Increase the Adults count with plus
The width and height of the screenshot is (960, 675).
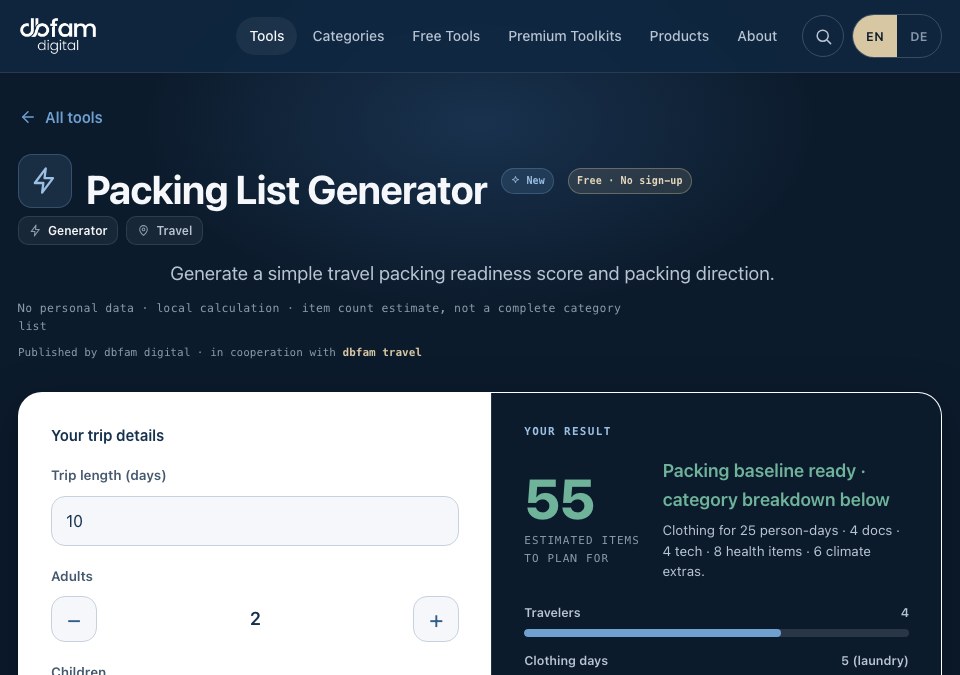pos(436,619)
